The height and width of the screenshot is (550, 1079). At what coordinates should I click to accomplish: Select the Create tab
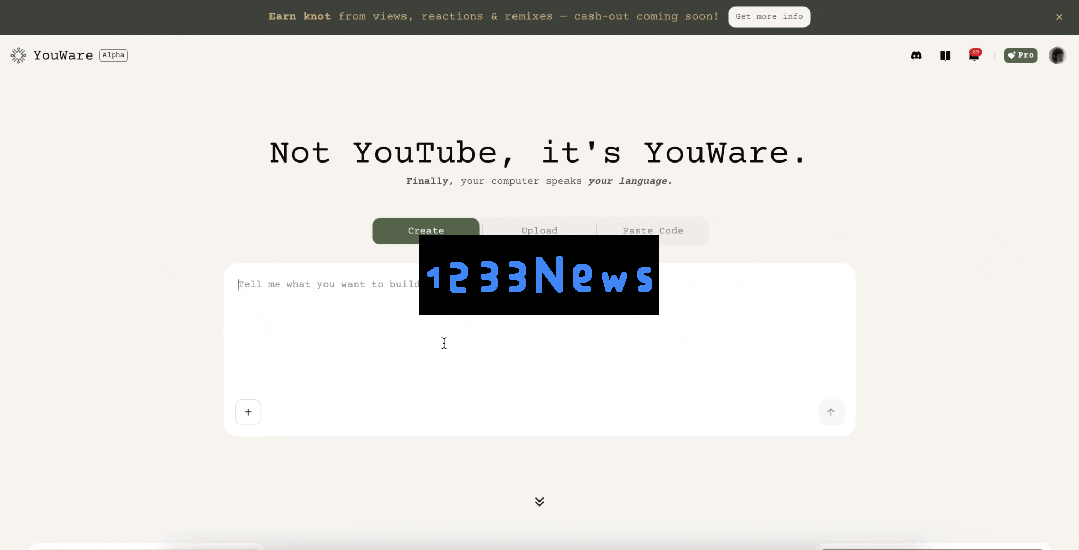click(426, 231)
